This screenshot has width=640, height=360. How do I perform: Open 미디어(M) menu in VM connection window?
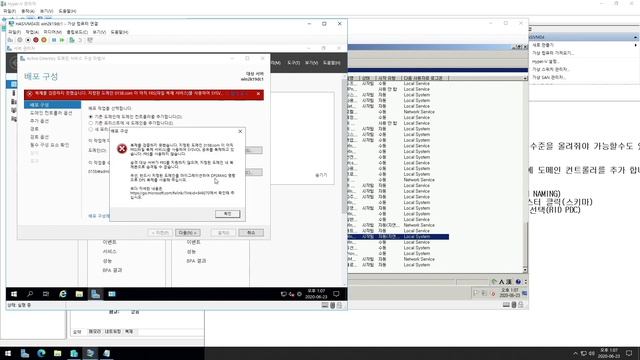(x=53, y=32)
